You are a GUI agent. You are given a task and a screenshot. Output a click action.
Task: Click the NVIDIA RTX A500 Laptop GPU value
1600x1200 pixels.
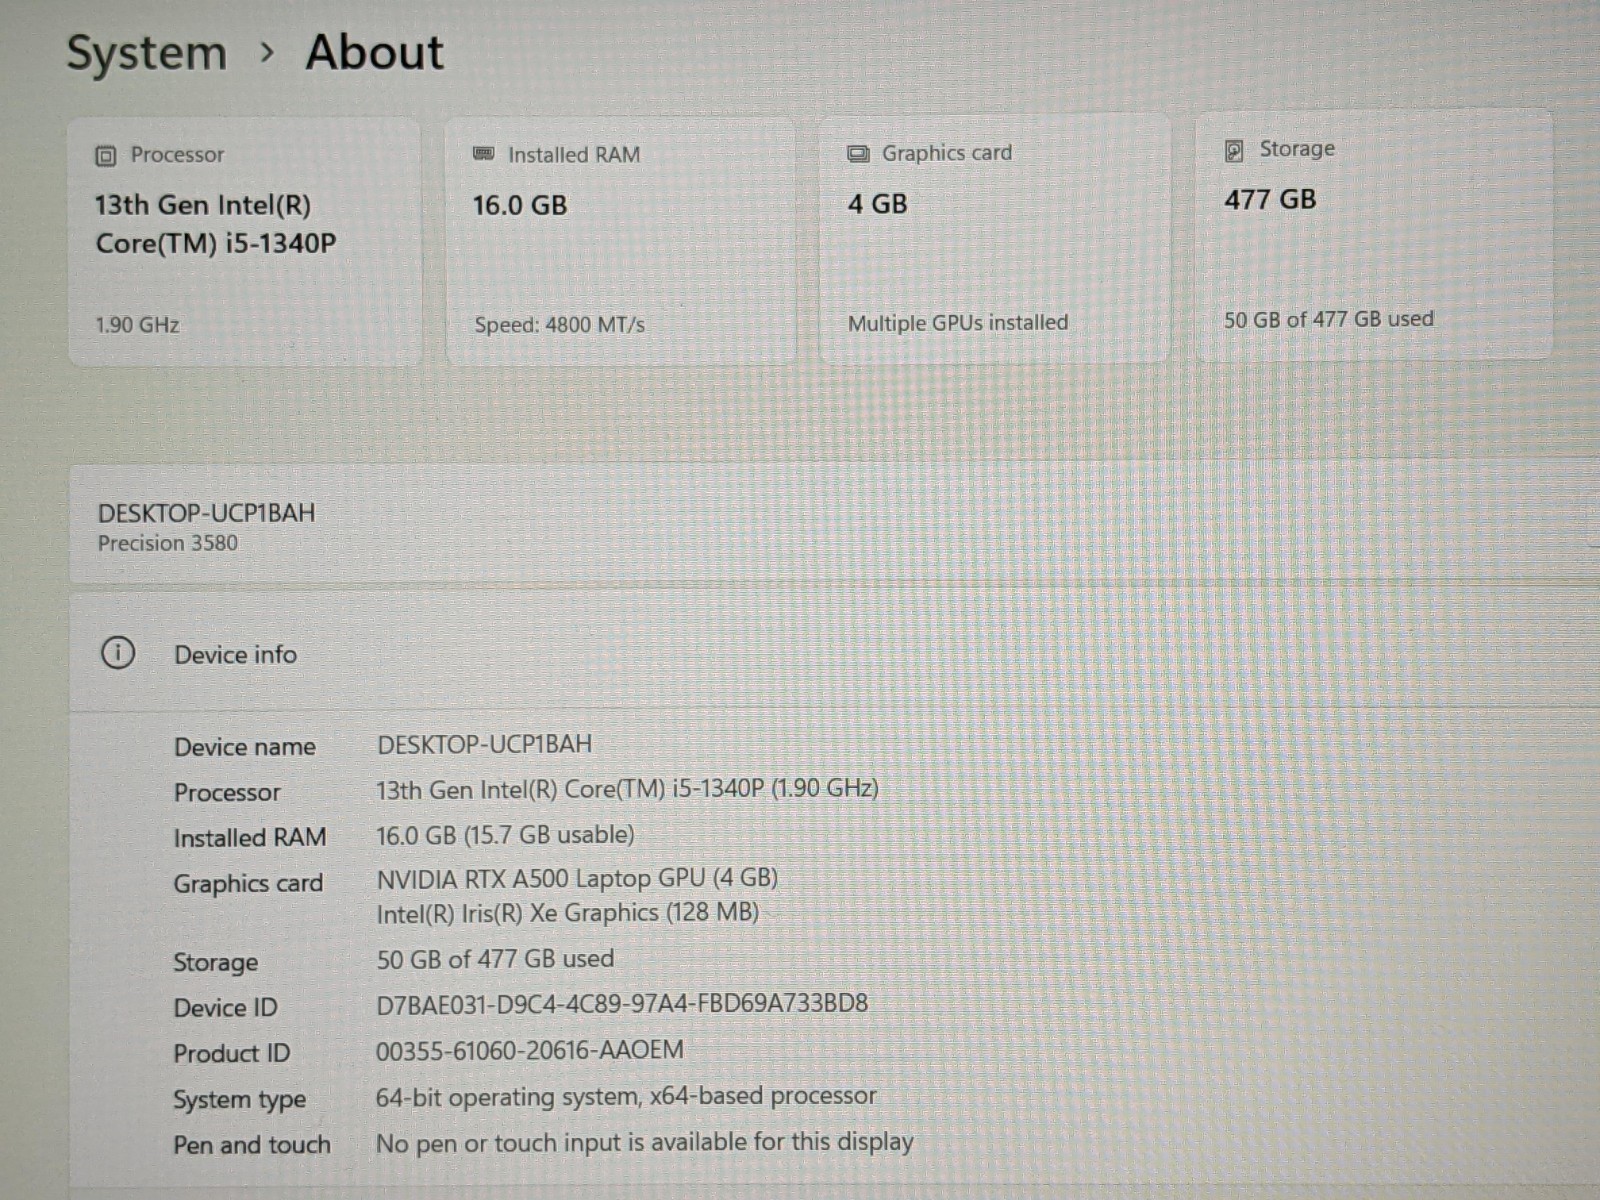(577, 879)
